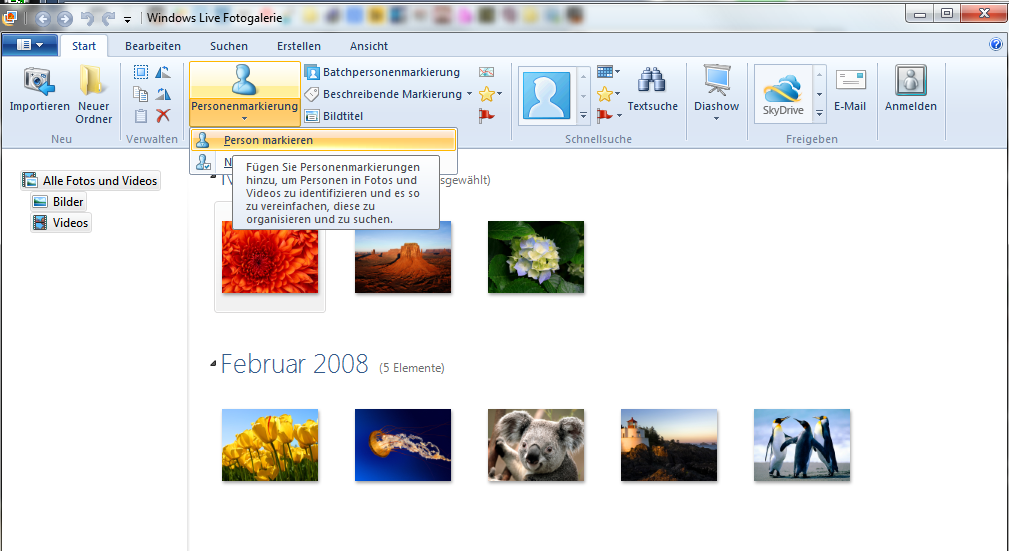The image size is (1009, 551).
Task: Click the Batchpersonenmarkierung button
Action: (x=382, y=72)
